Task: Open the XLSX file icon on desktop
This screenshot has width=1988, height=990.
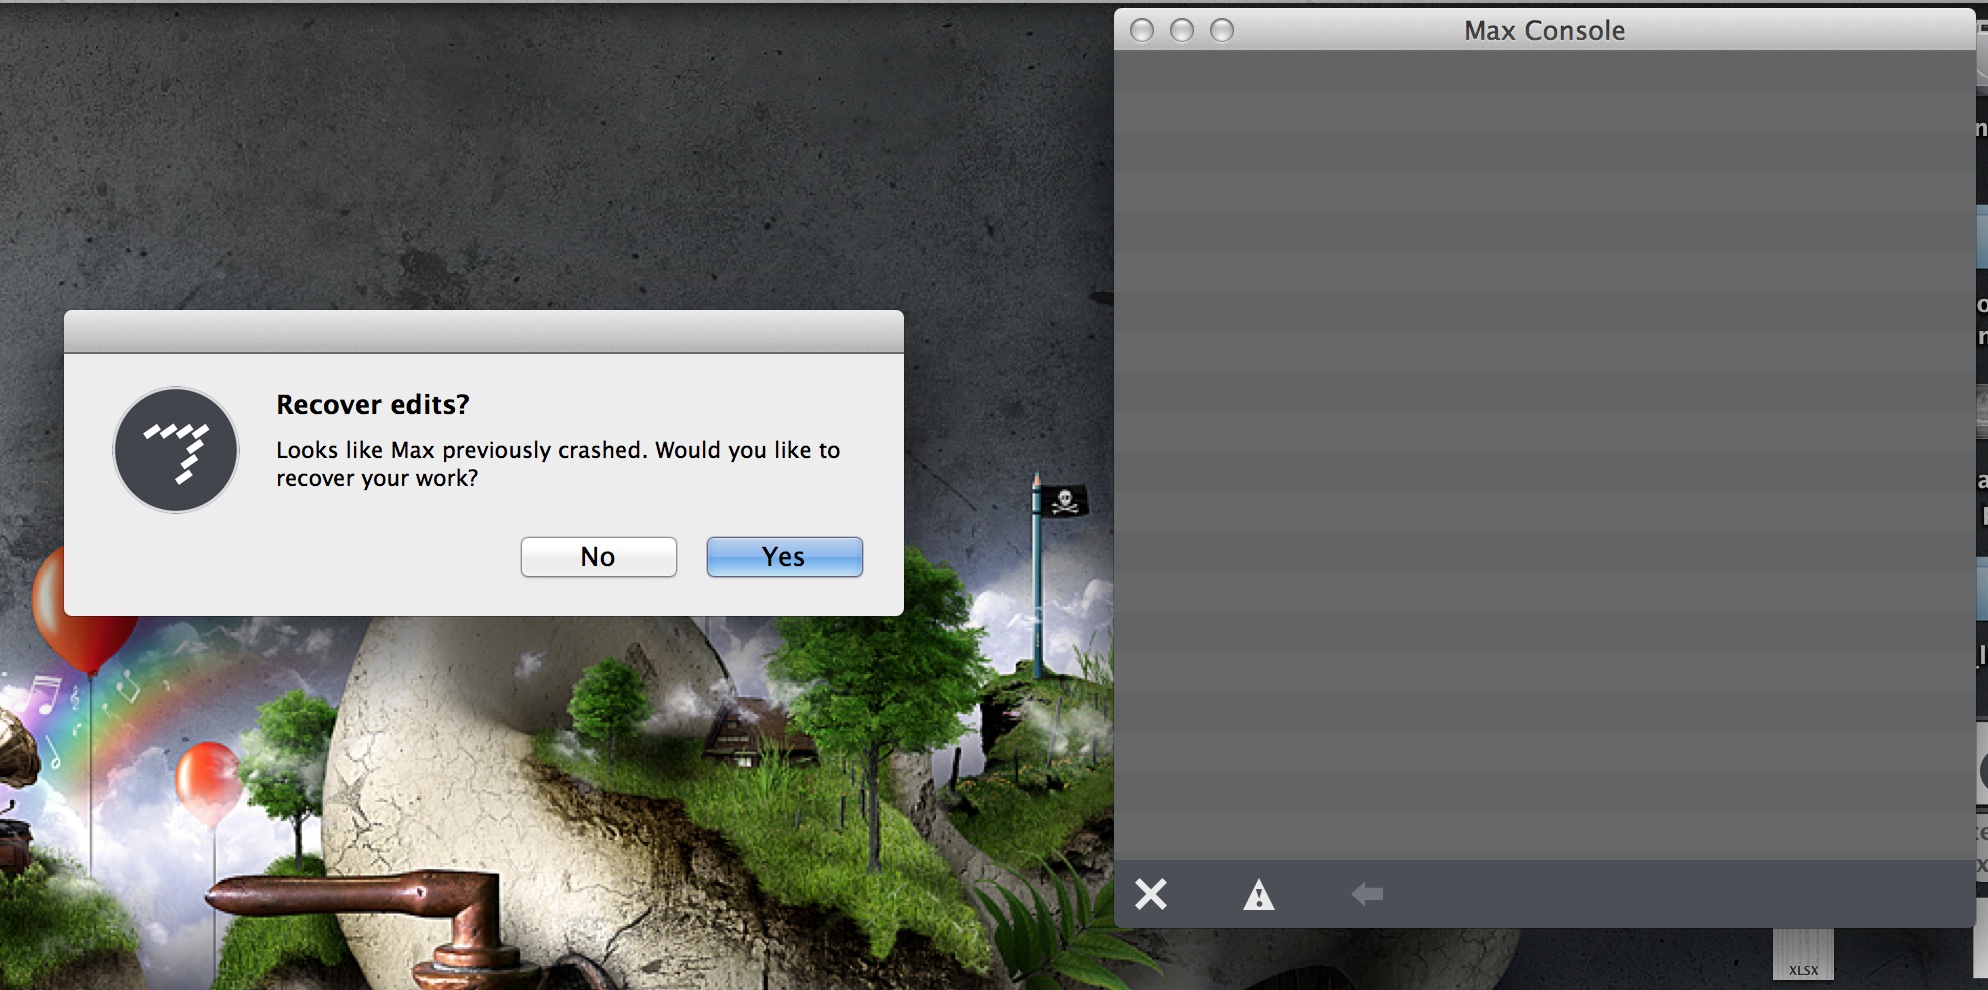Action: pos(1803,956)
